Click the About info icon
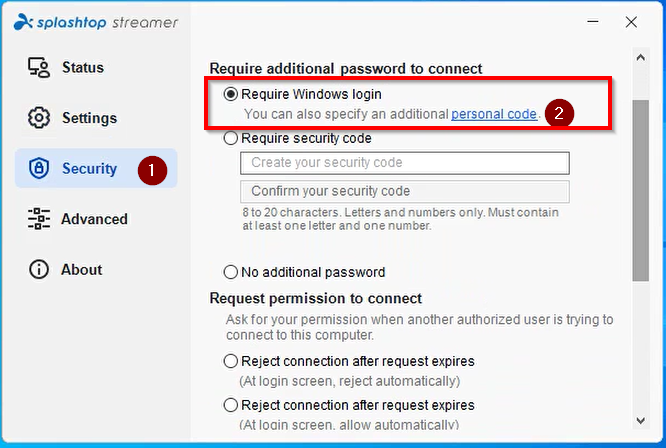The width and height of the screenshot is (666, 448). tap(39, 269)
